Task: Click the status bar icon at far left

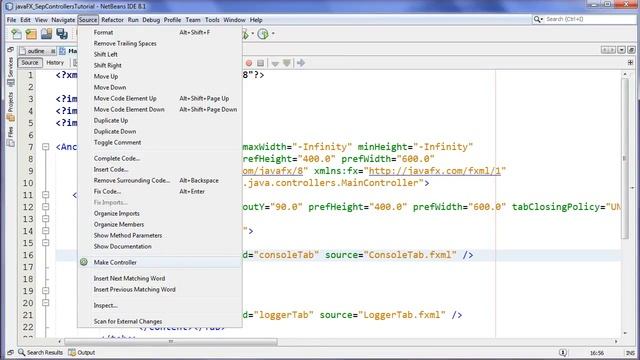Action: tap(10, 352)
